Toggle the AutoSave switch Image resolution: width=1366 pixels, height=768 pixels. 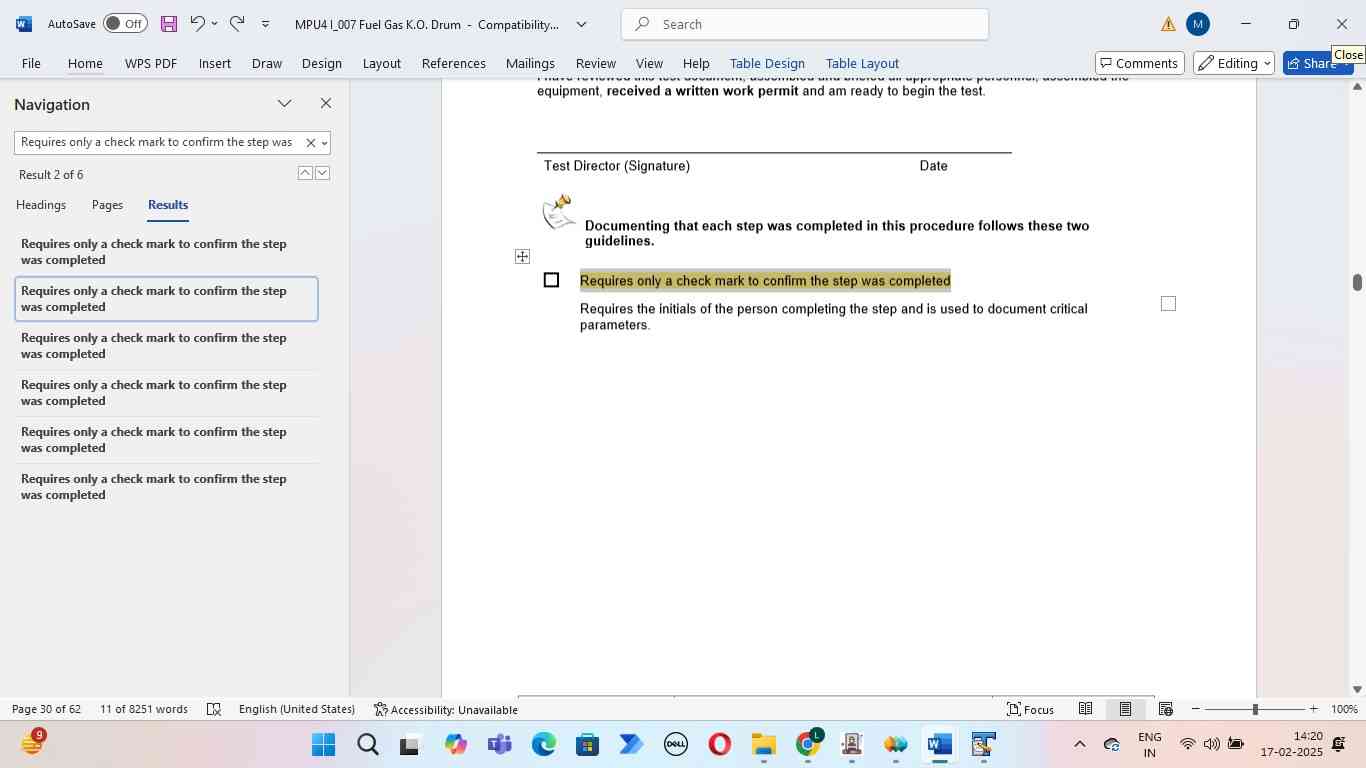coord(125,24)
